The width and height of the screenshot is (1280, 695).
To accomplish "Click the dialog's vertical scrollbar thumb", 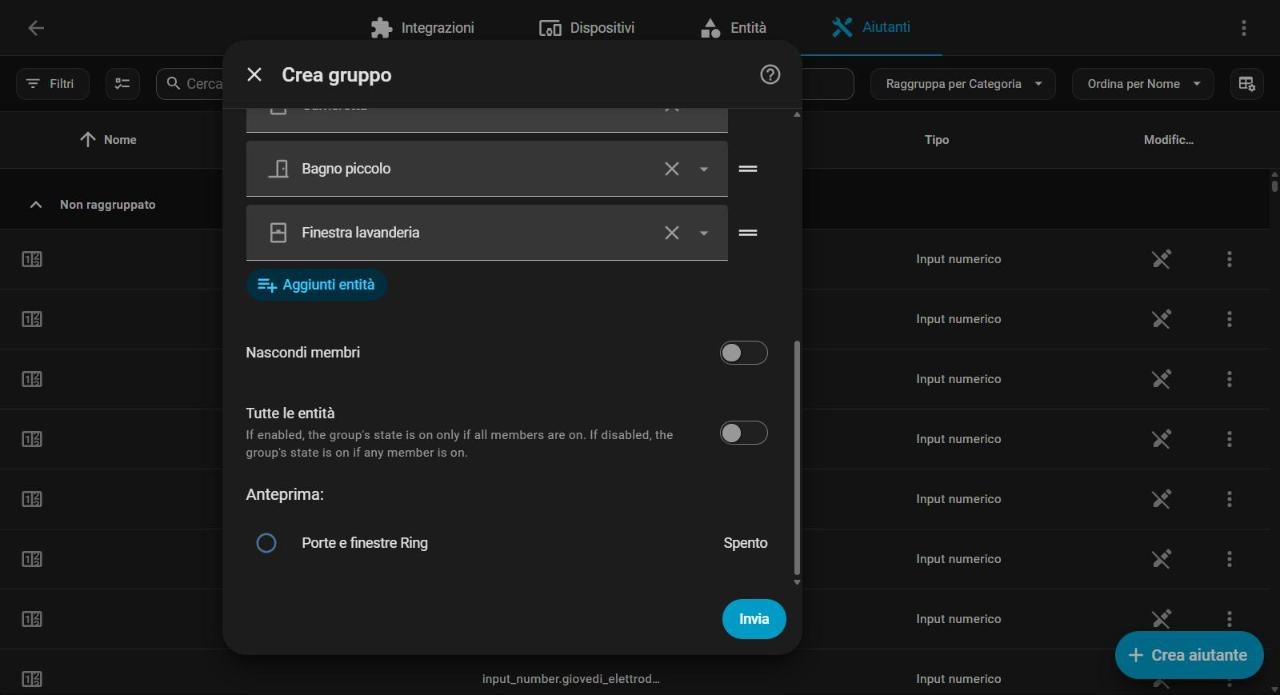I will click(797, 458).
